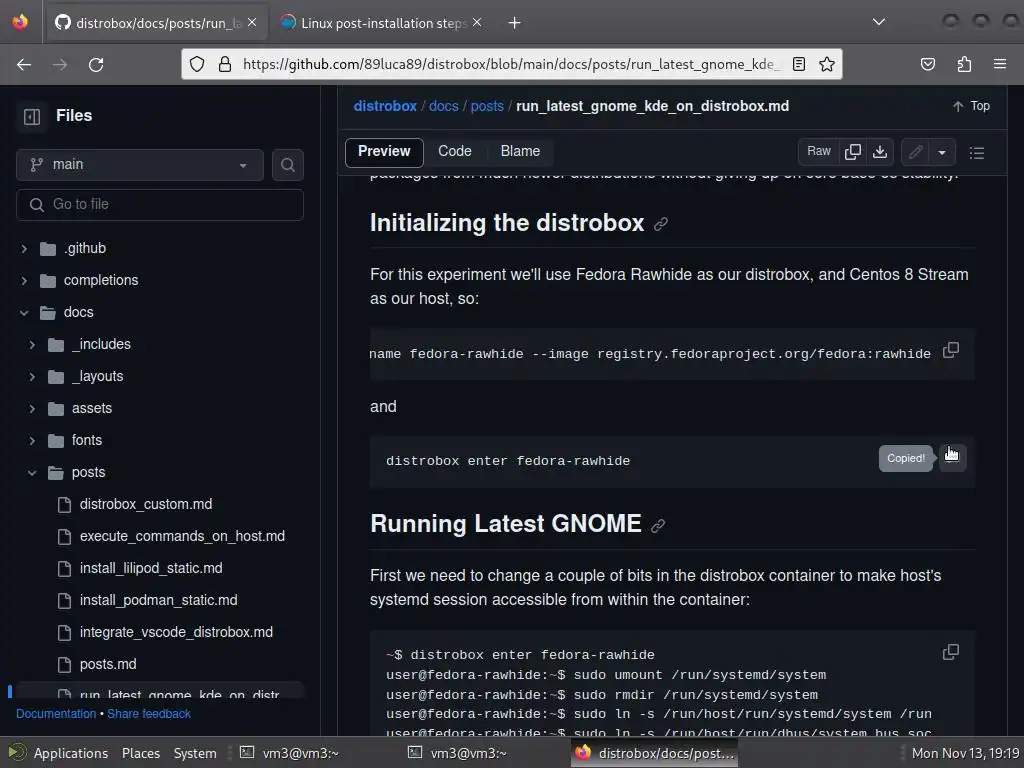Follow the docs breadcrumb link
The height and width of the screenshot is (768, 1024).
point(443,106)
